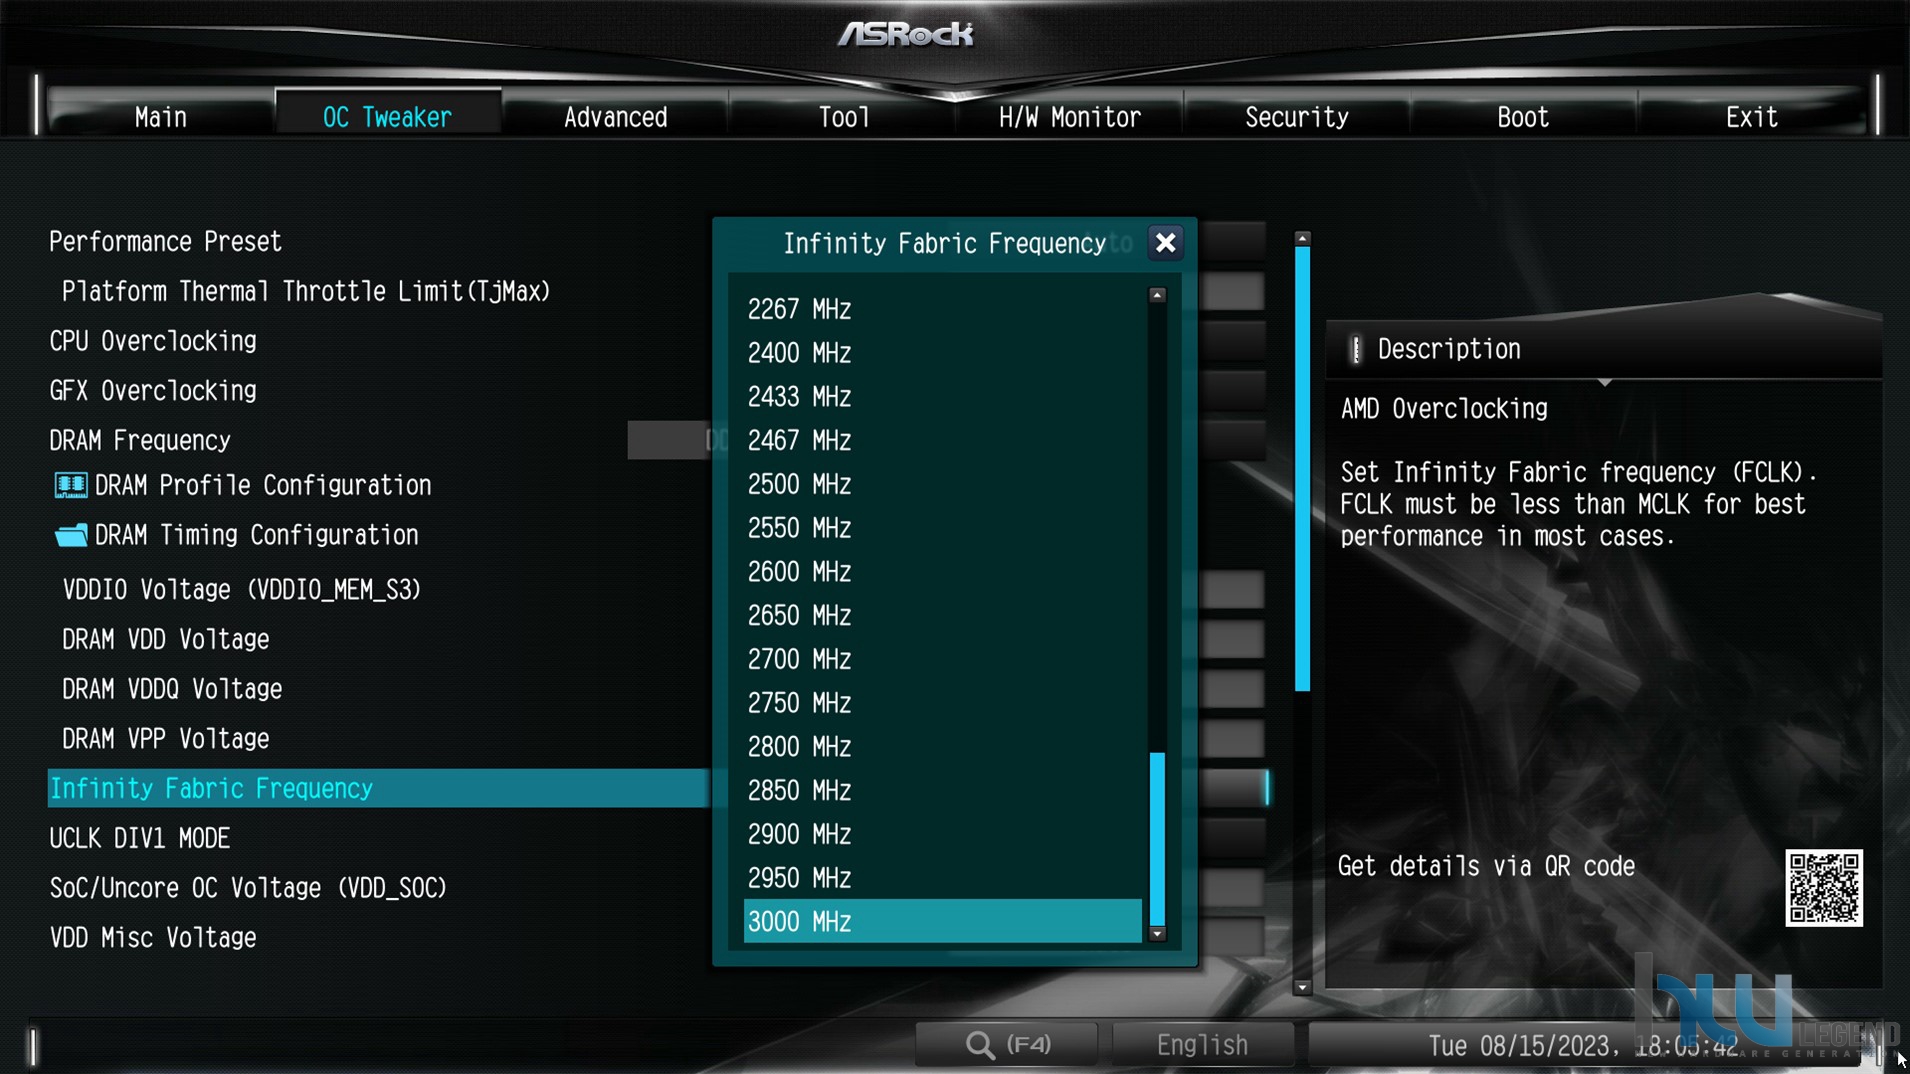Click the popup list scrollbar thumb
The height and width of the screenshot is (1074, 1910).
pyautogui.click(x=1157, y=839)
